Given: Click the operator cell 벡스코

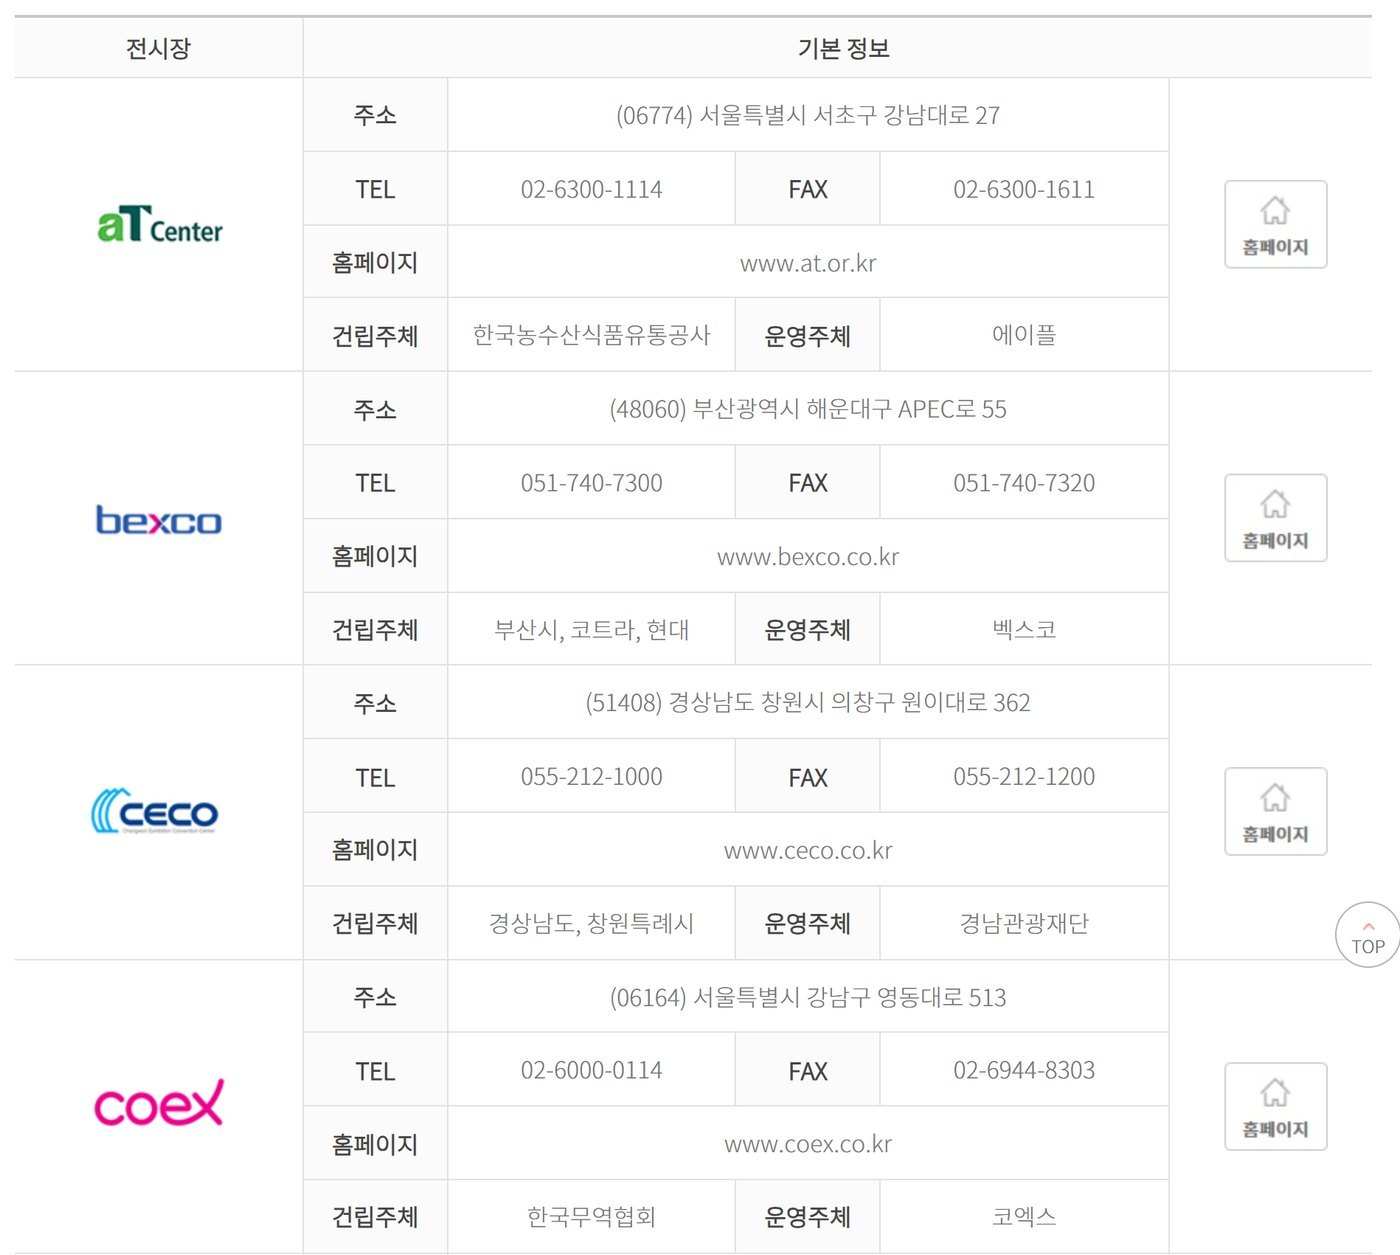Looking at the screenshot, I should [x=1024, y=630].
